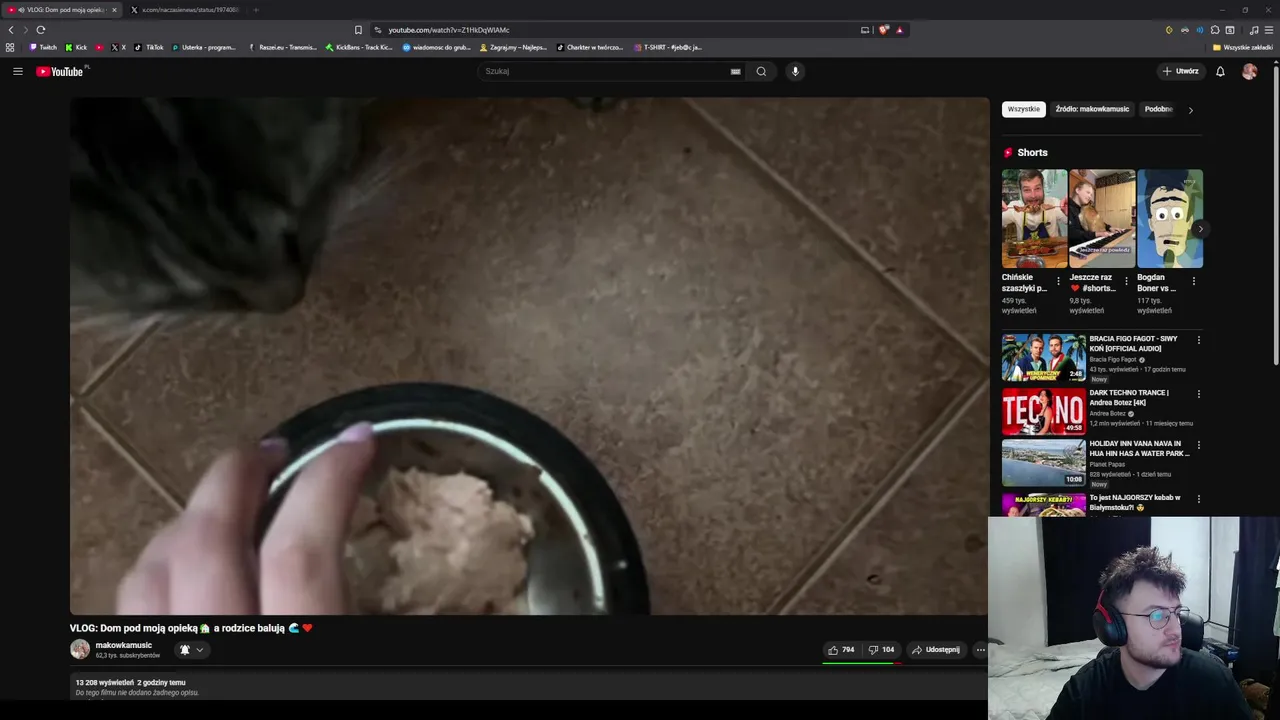This screenshot has height=720, width=1280.
Task: Open options for NAJGORSZY kebab video
Action: [1198, 499]
